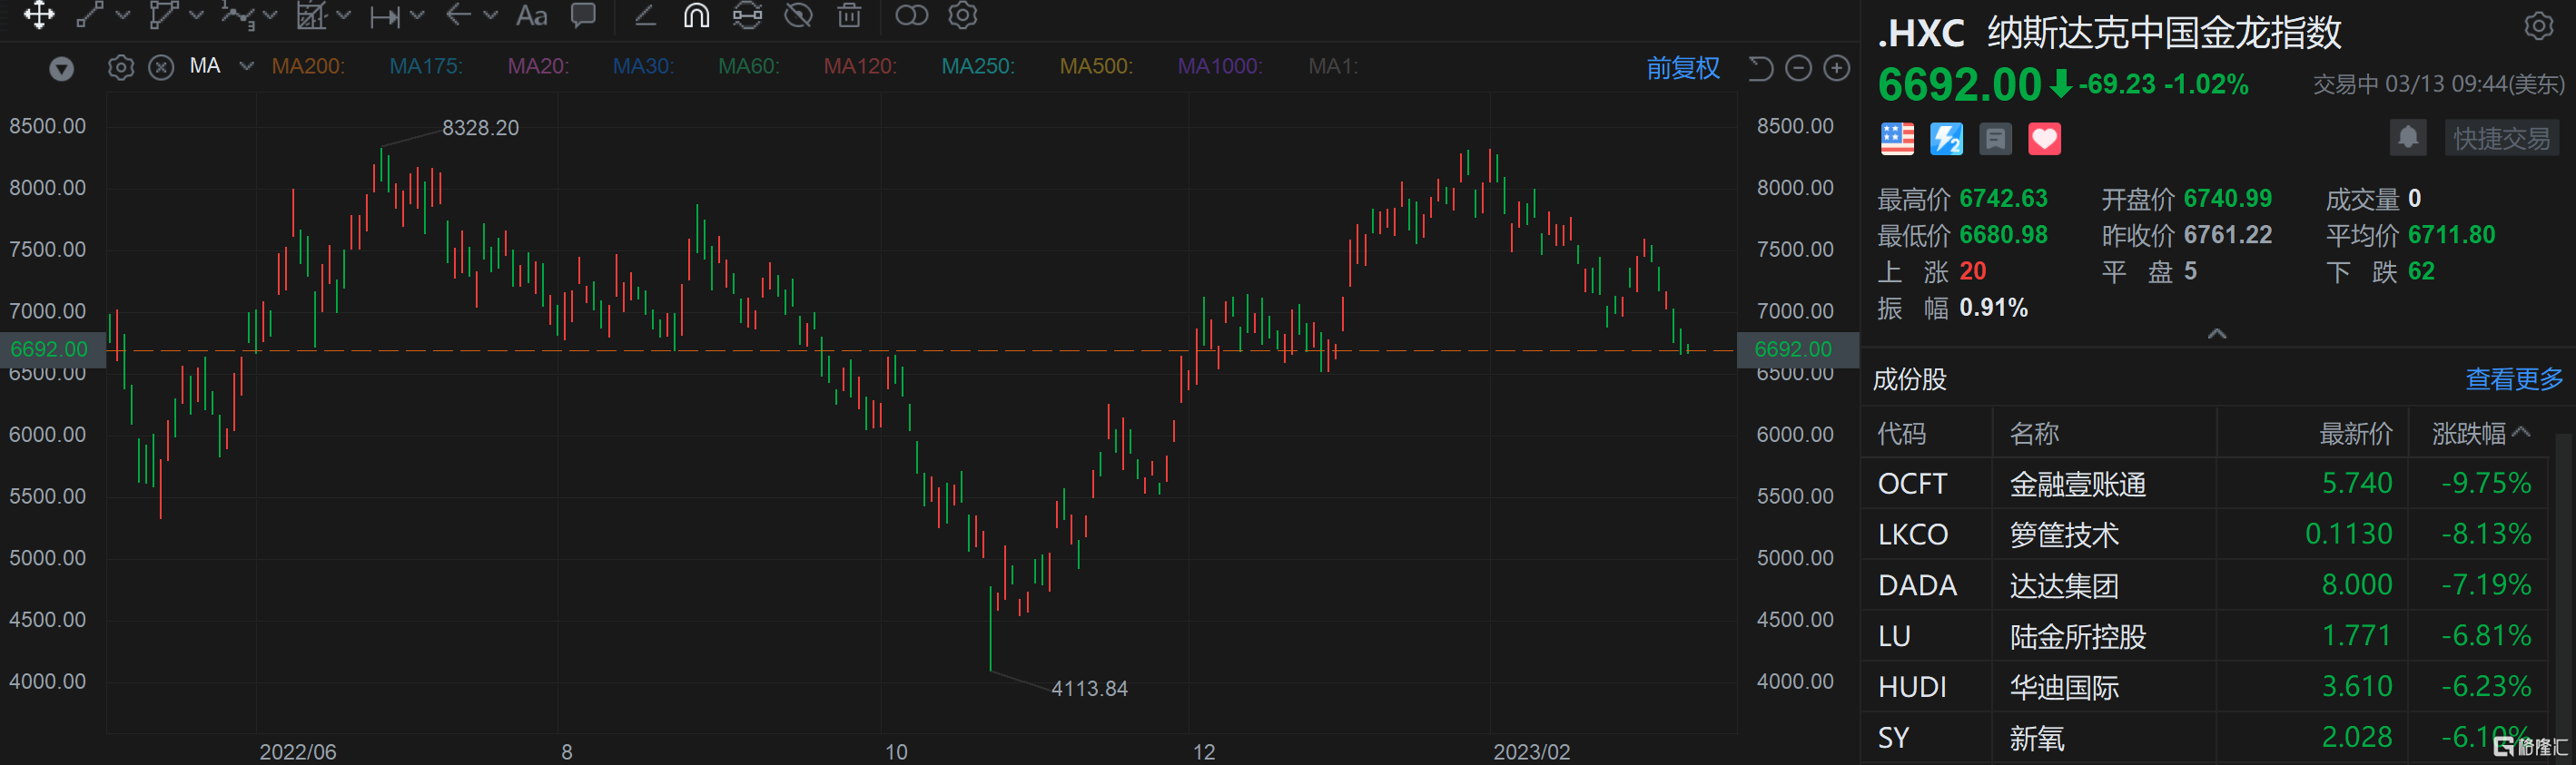Click 查看更多 to view more constituents
Viewport: 2576px width, 765px height.
coord(2514,379)
